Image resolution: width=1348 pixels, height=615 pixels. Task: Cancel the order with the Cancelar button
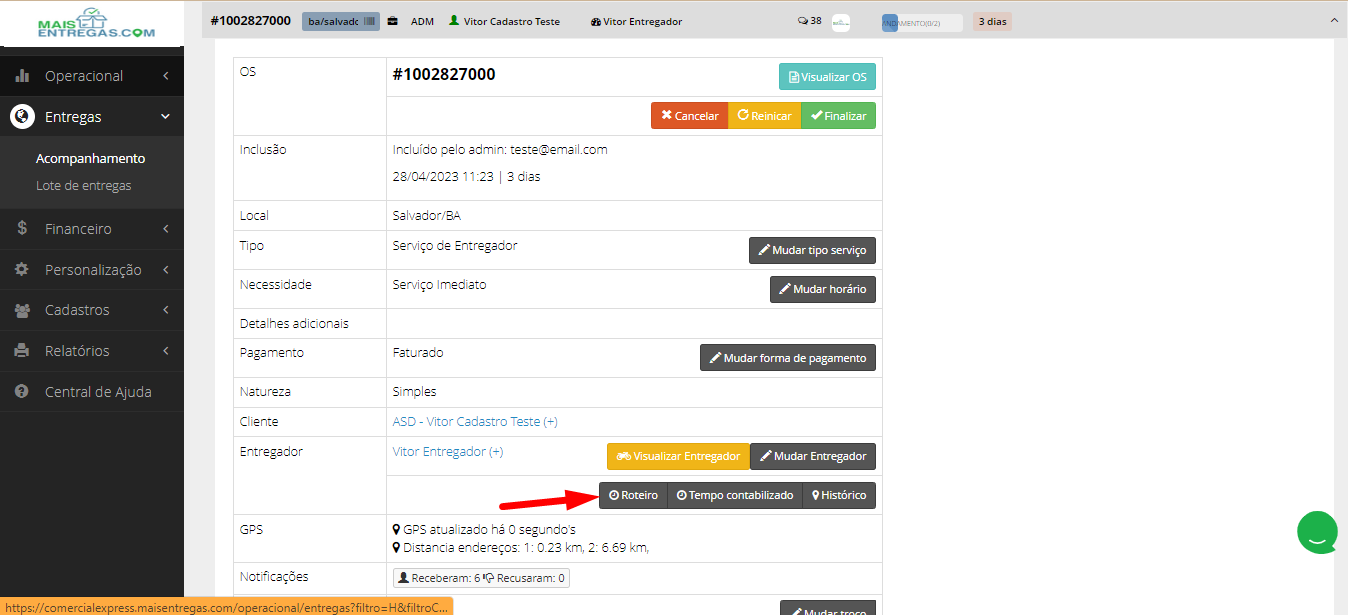(690, 116)
